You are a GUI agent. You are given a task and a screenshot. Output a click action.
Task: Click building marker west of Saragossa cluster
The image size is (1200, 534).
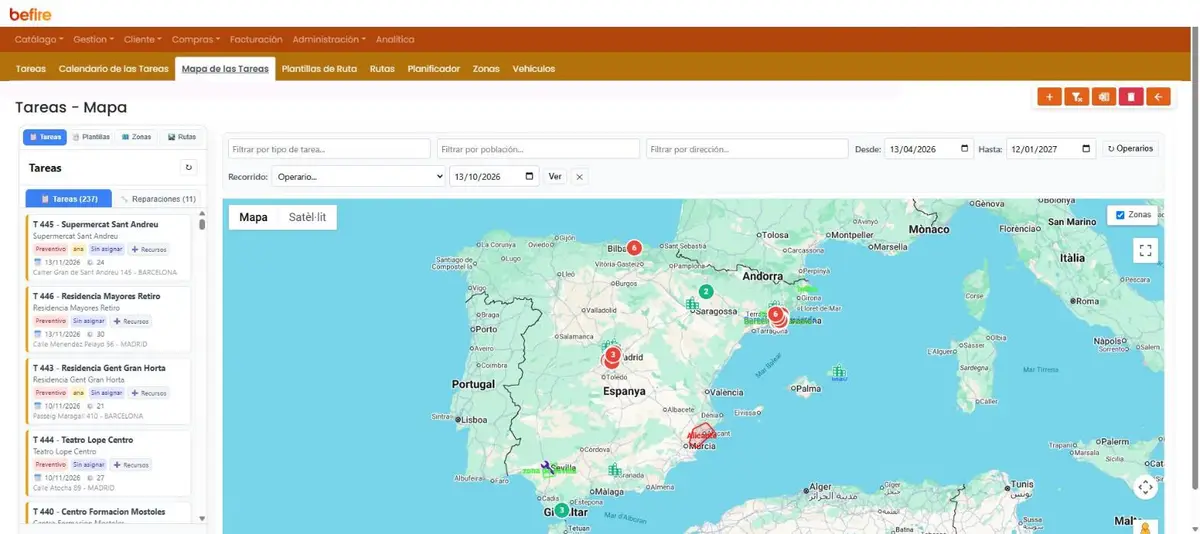tap(691, 303)
